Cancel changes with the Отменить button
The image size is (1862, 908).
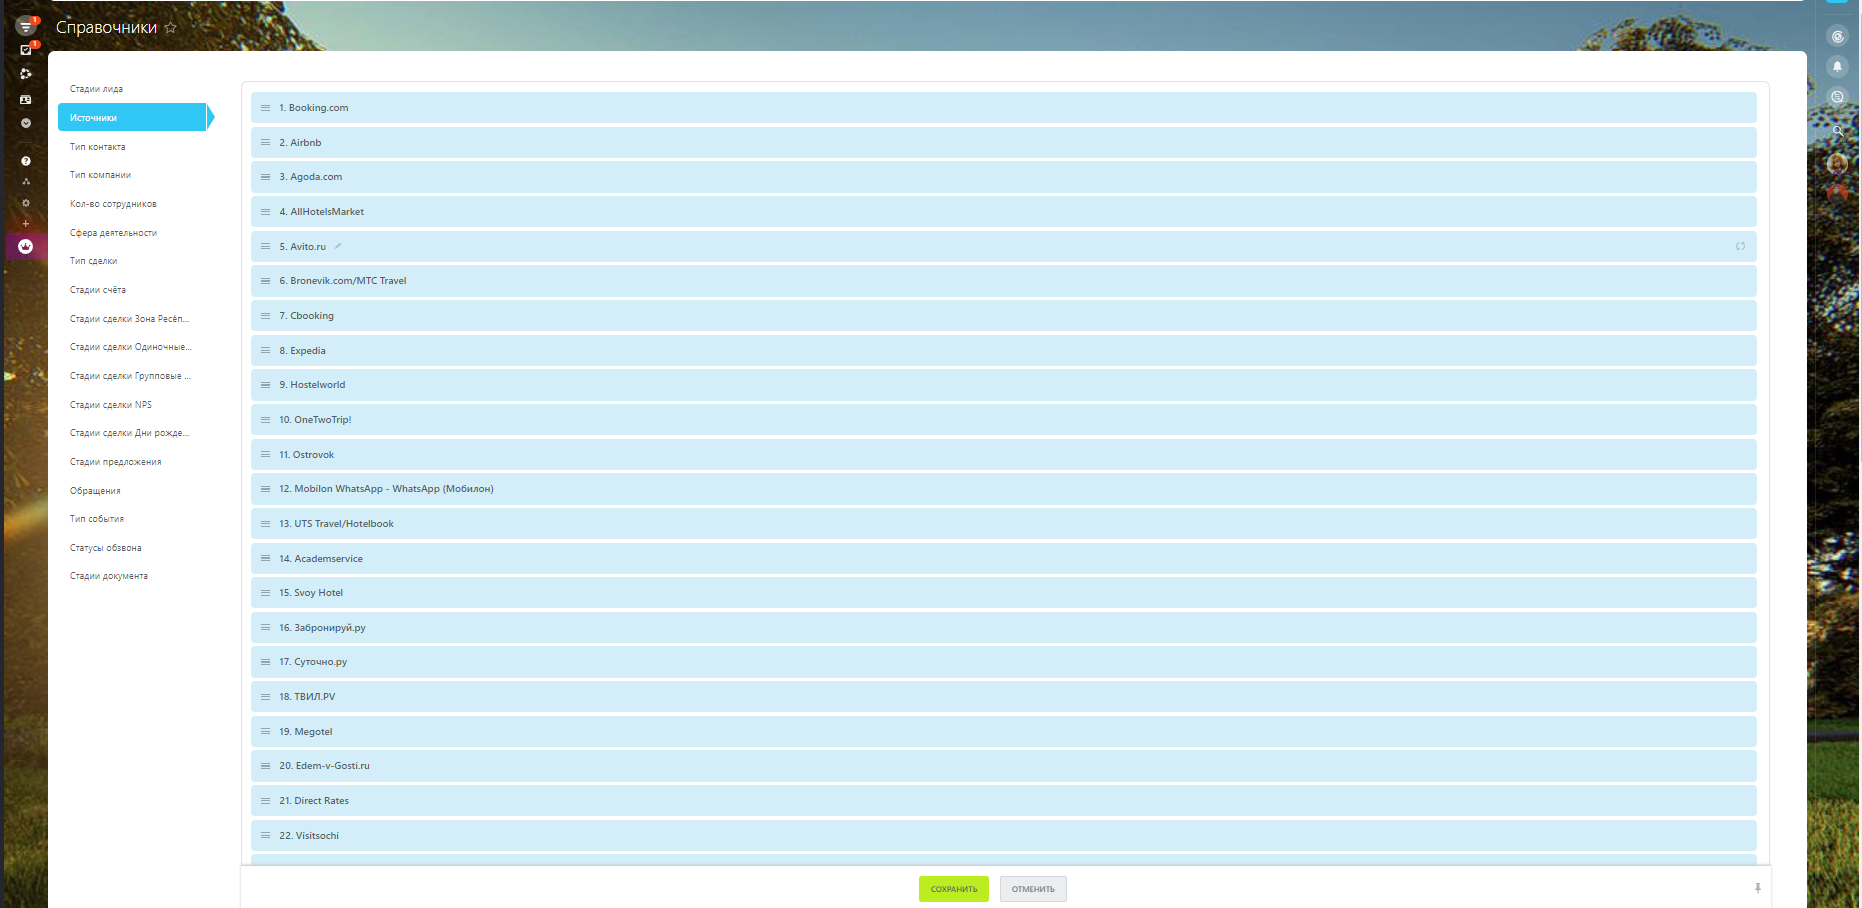1033,889
